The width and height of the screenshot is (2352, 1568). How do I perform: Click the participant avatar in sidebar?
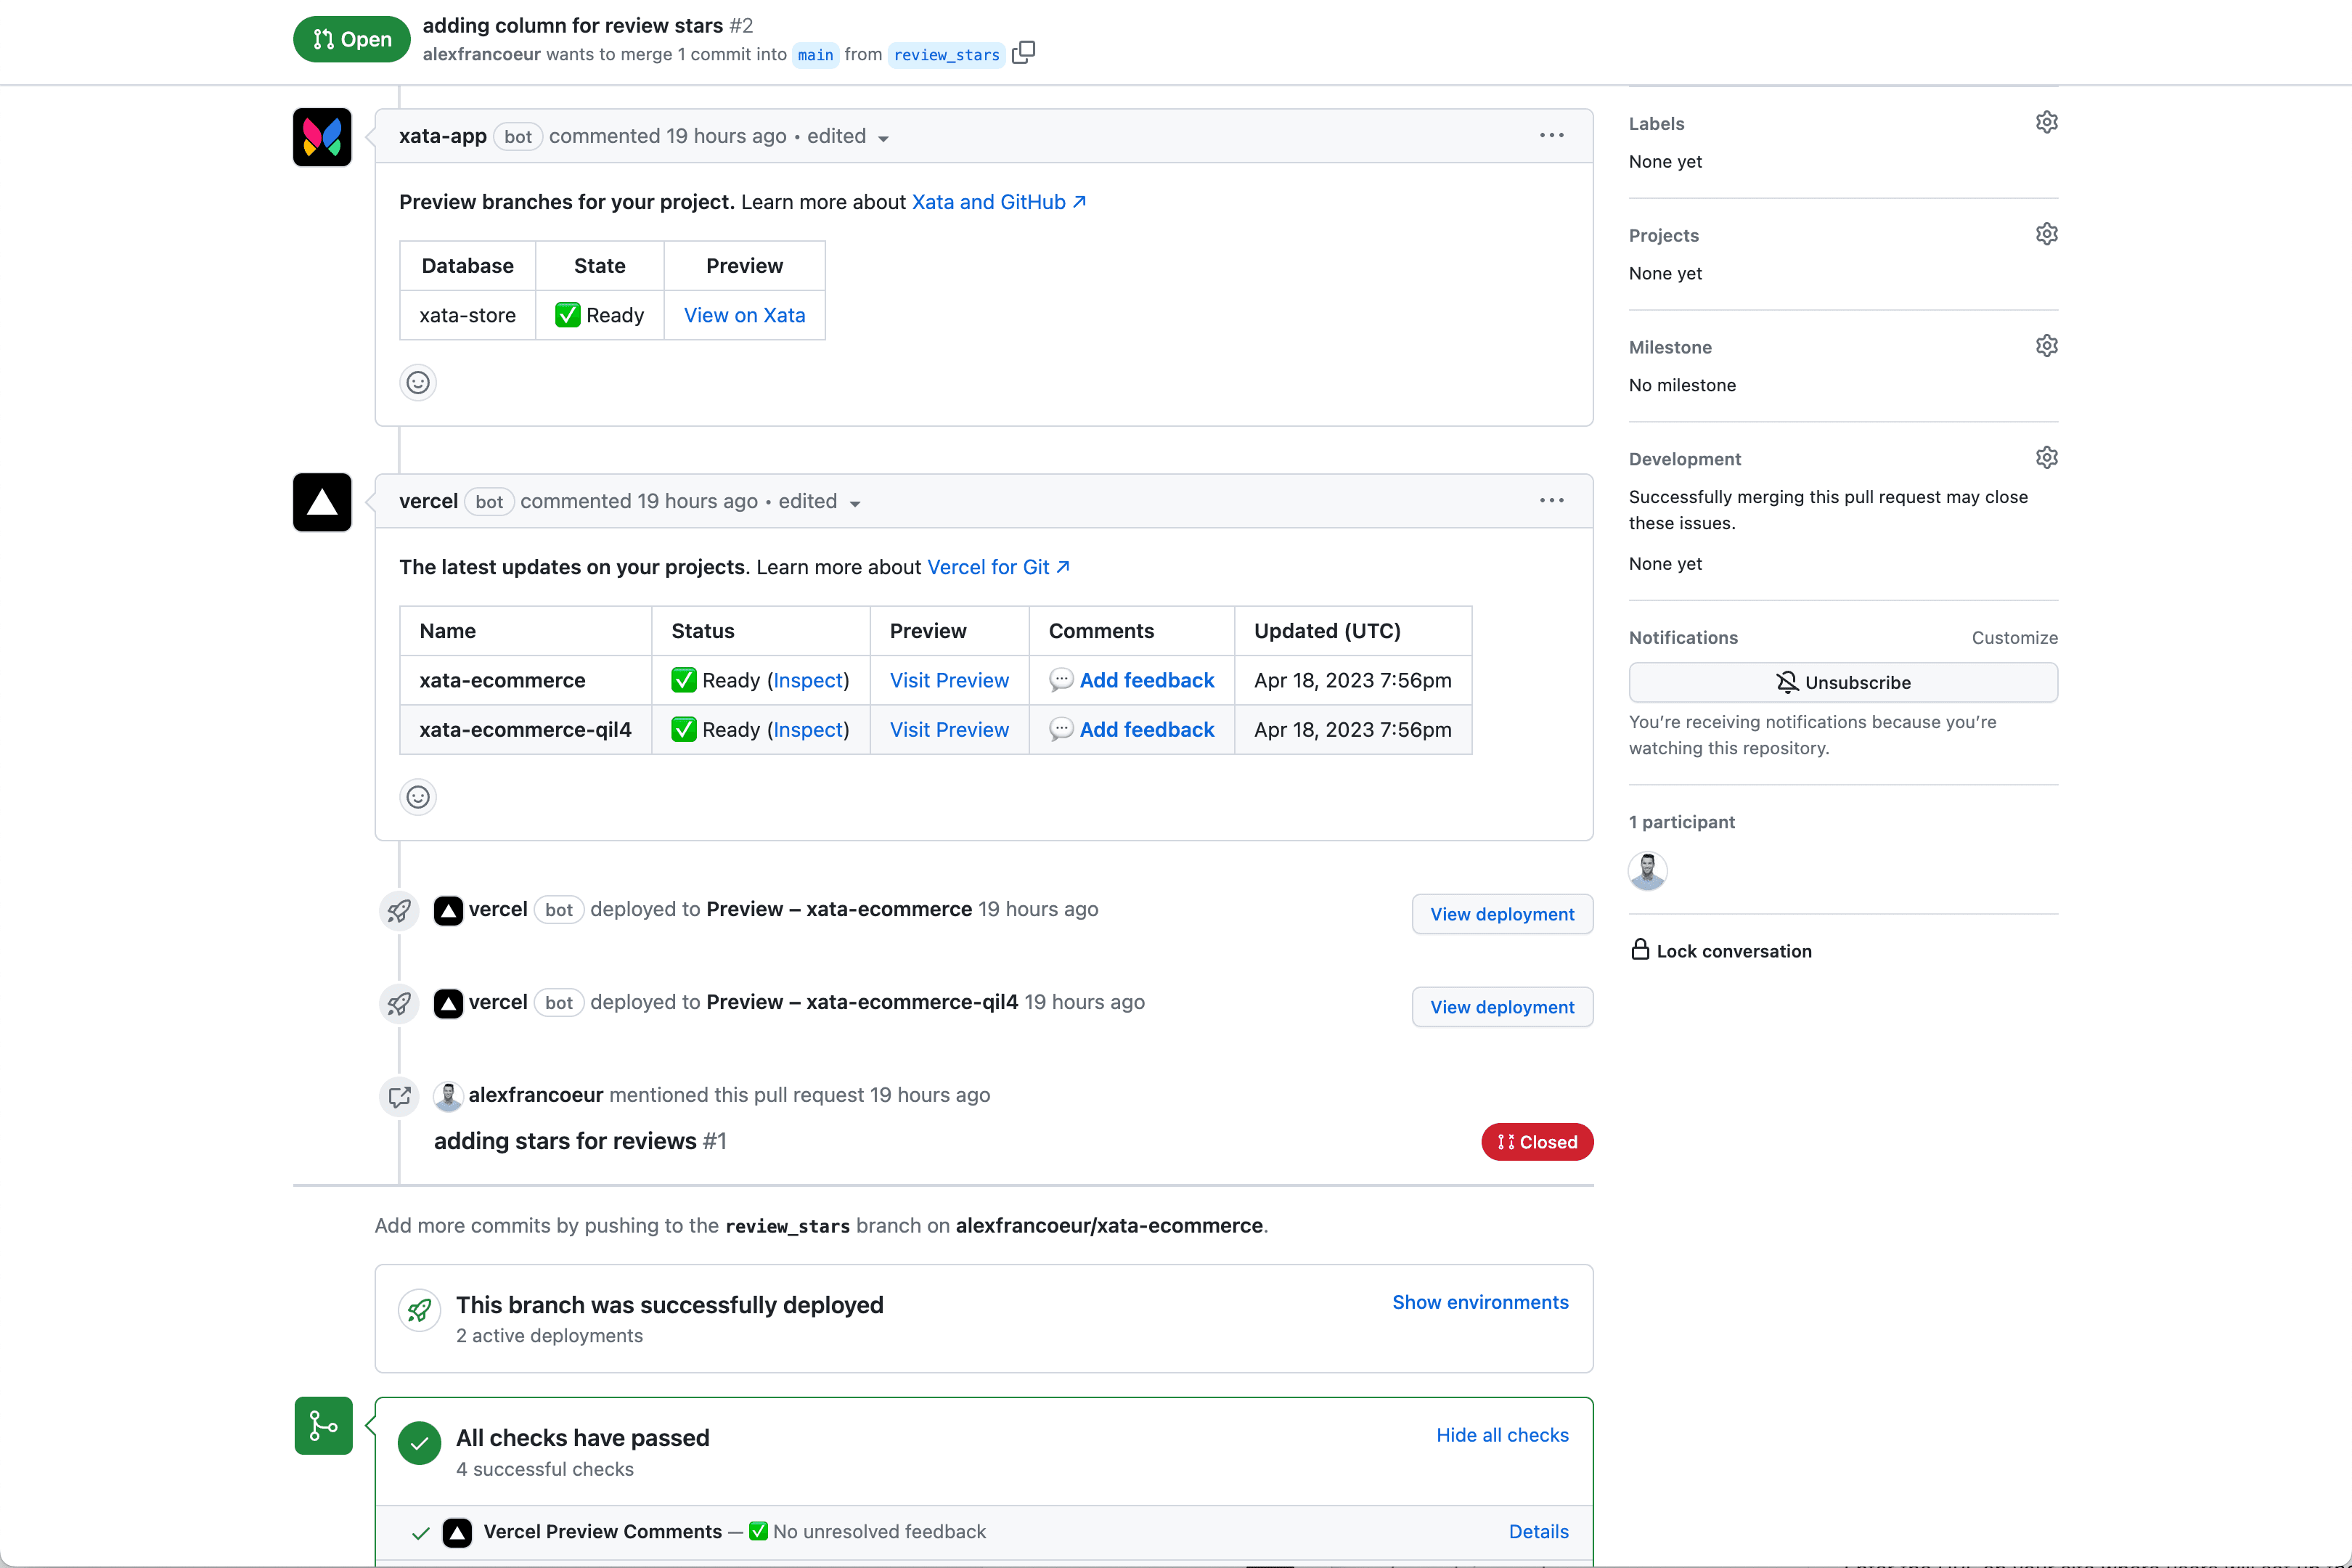pos(1647,871)
